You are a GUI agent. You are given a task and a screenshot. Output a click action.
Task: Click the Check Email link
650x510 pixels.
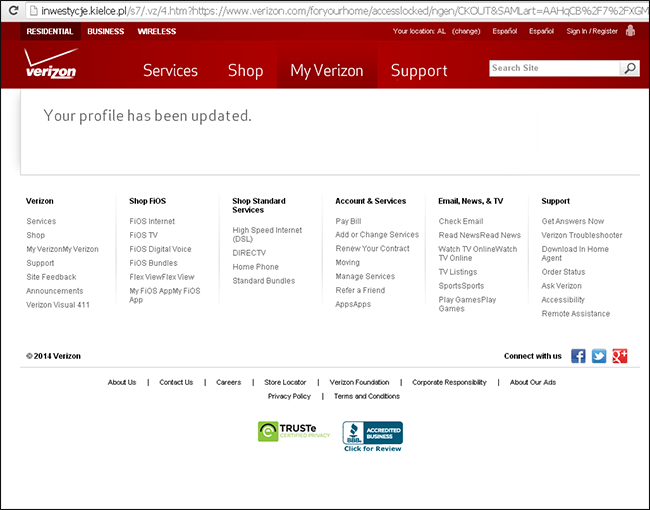tap(461, 221)
